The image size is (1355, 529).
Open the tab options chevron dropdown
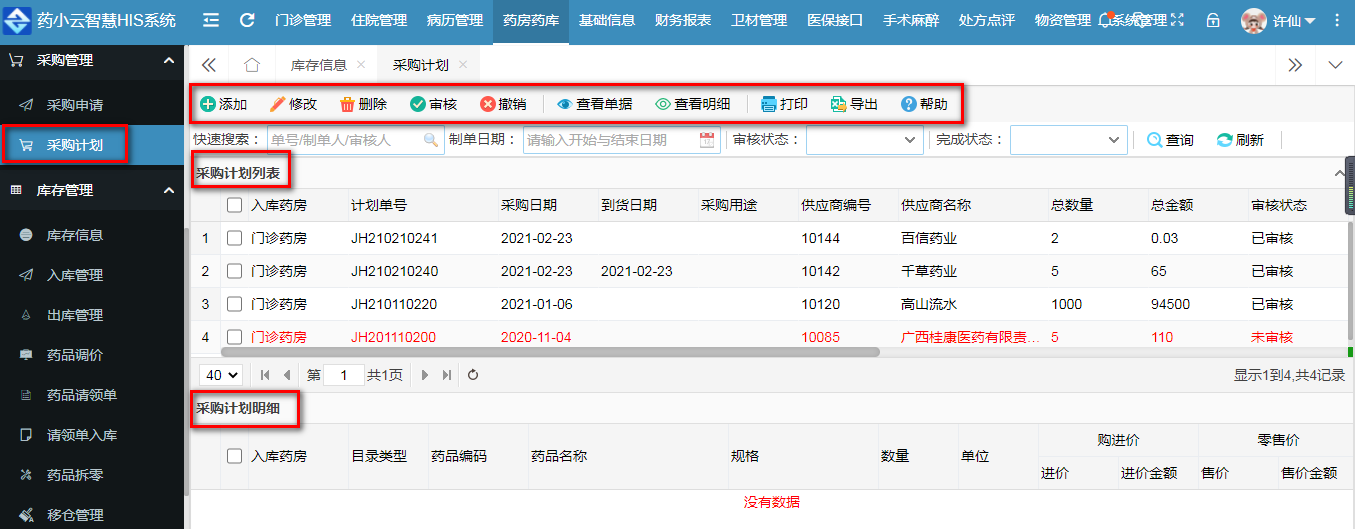pos(1336,65)
